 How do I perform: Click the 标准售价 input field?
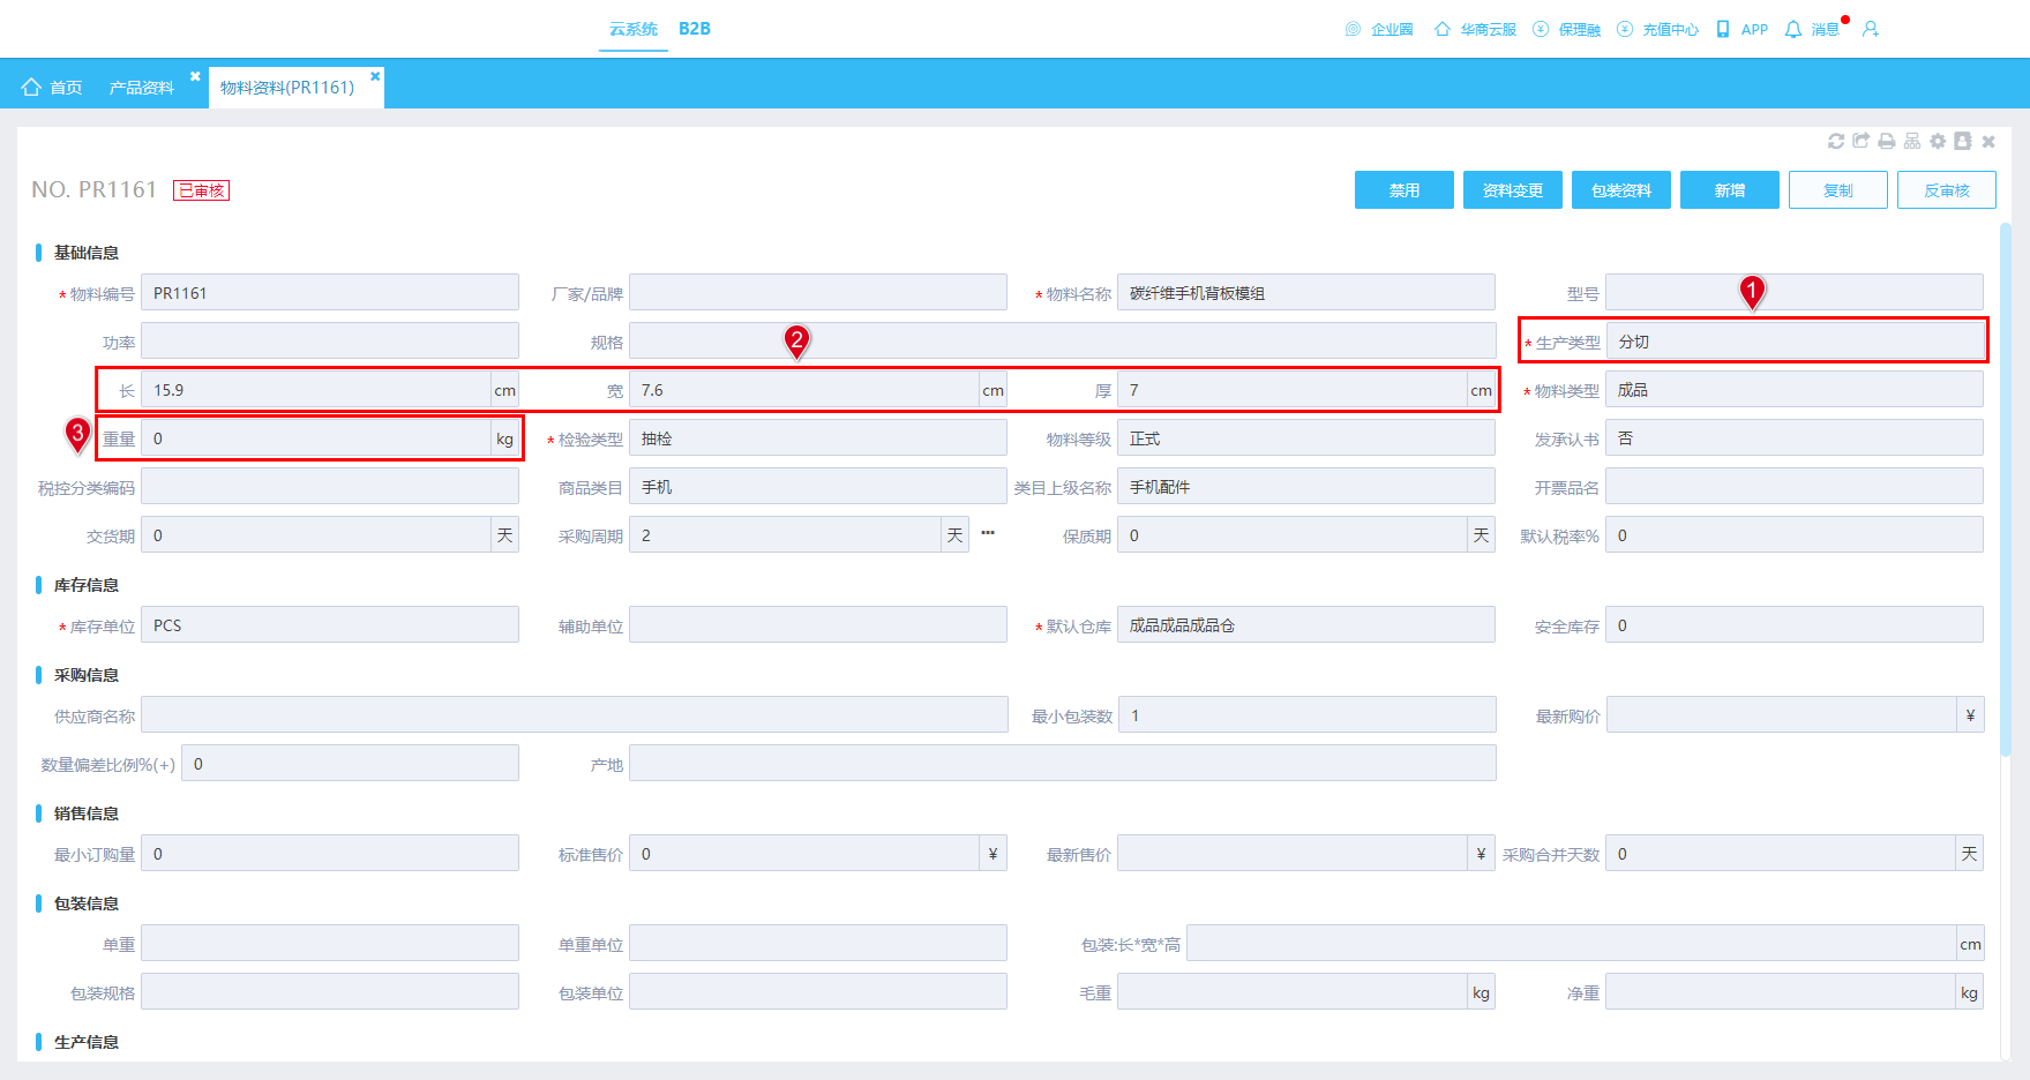pyautogui.click(x=804, y=854)
